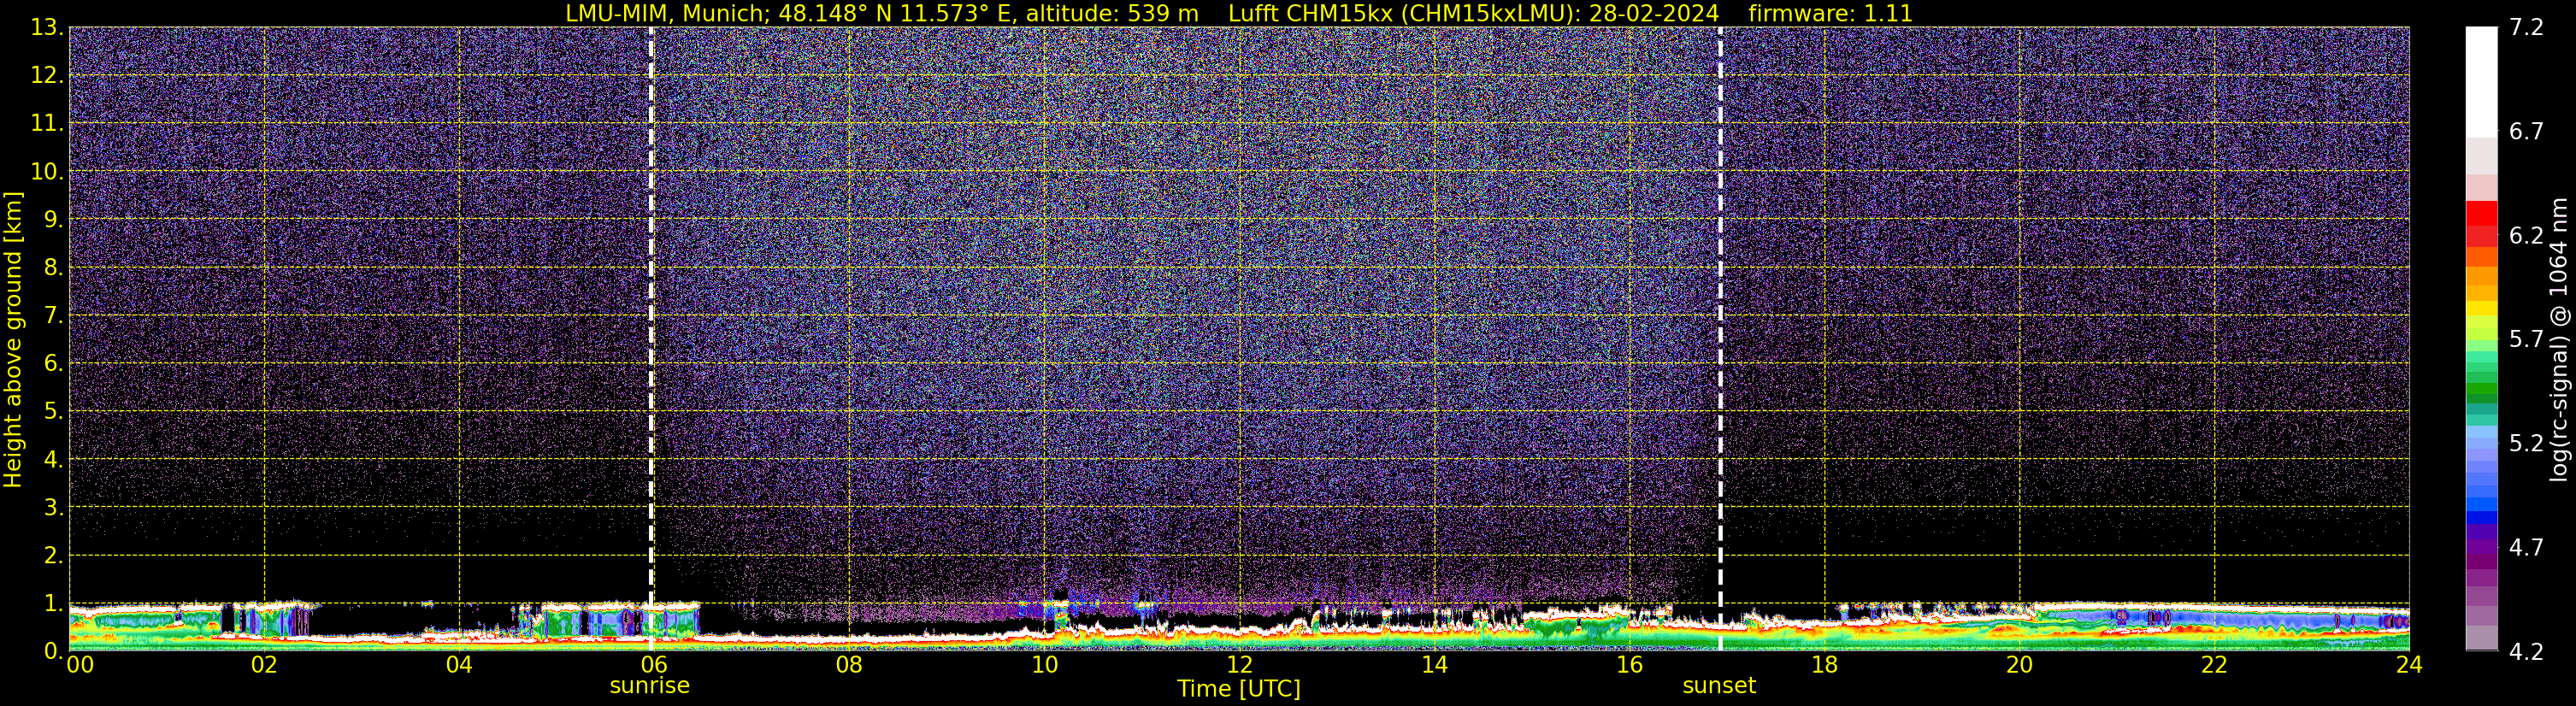The height and width of the screenshot is (706, 2576).
Task: Click the height-axis tick "9."
Action: click(x=54, y=219)
